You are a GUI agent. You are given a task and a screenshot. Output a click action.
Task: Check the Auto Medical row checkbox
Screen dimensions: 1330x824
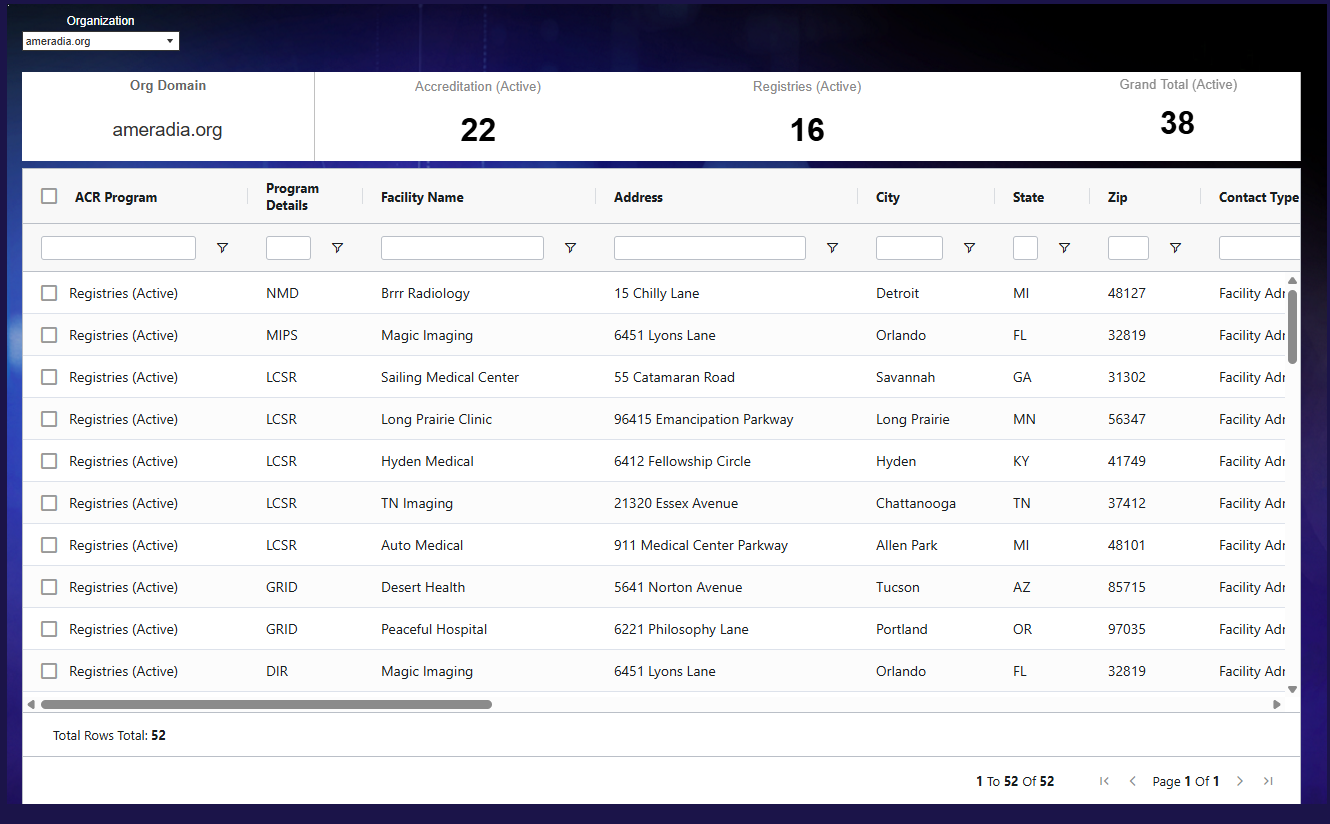[x=49, y=545]
